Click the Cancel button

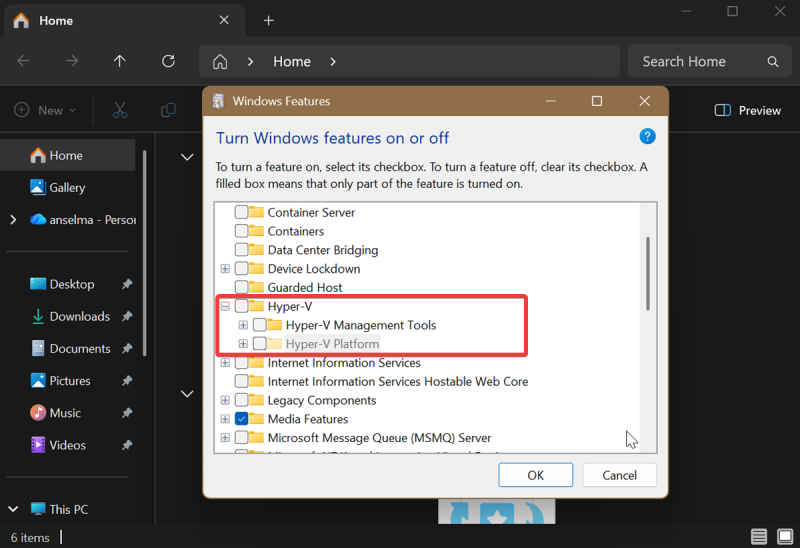coord(619,475)
